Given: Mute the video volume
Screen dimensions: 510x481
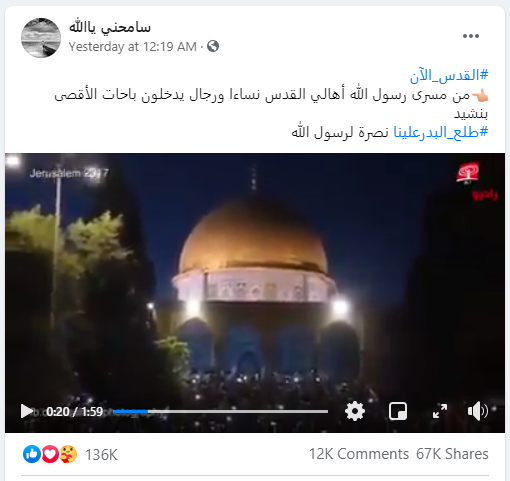Looking at the screenshot, I should [x=478, y=411].
